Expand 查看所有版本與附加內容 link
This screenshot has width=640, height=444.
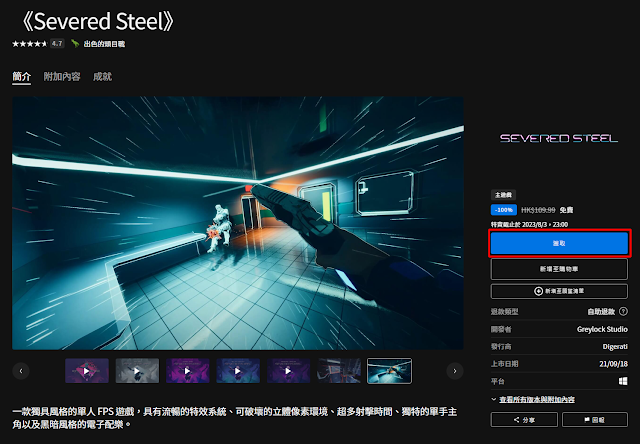point(537,400)
